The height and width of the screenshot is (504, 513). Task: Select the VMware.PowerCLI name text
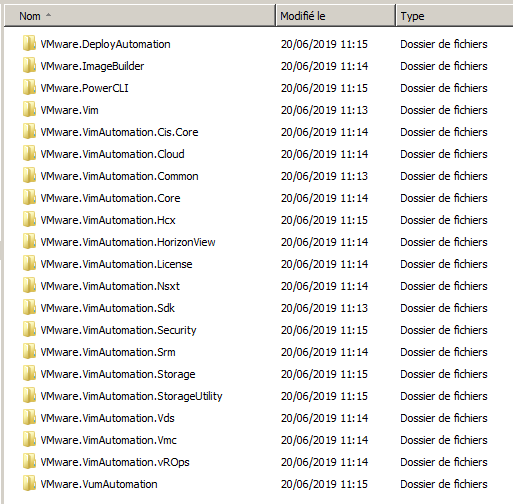(84, 88)
